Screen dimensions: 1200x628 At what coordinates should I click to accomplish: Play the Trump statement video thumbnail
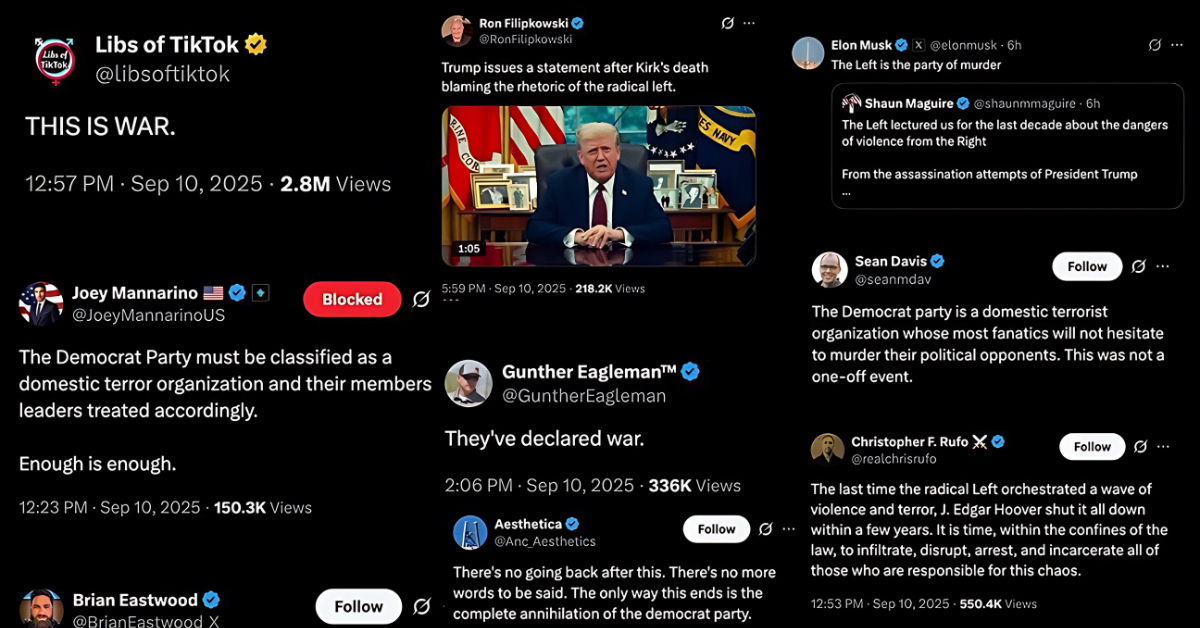click(598, 185)
